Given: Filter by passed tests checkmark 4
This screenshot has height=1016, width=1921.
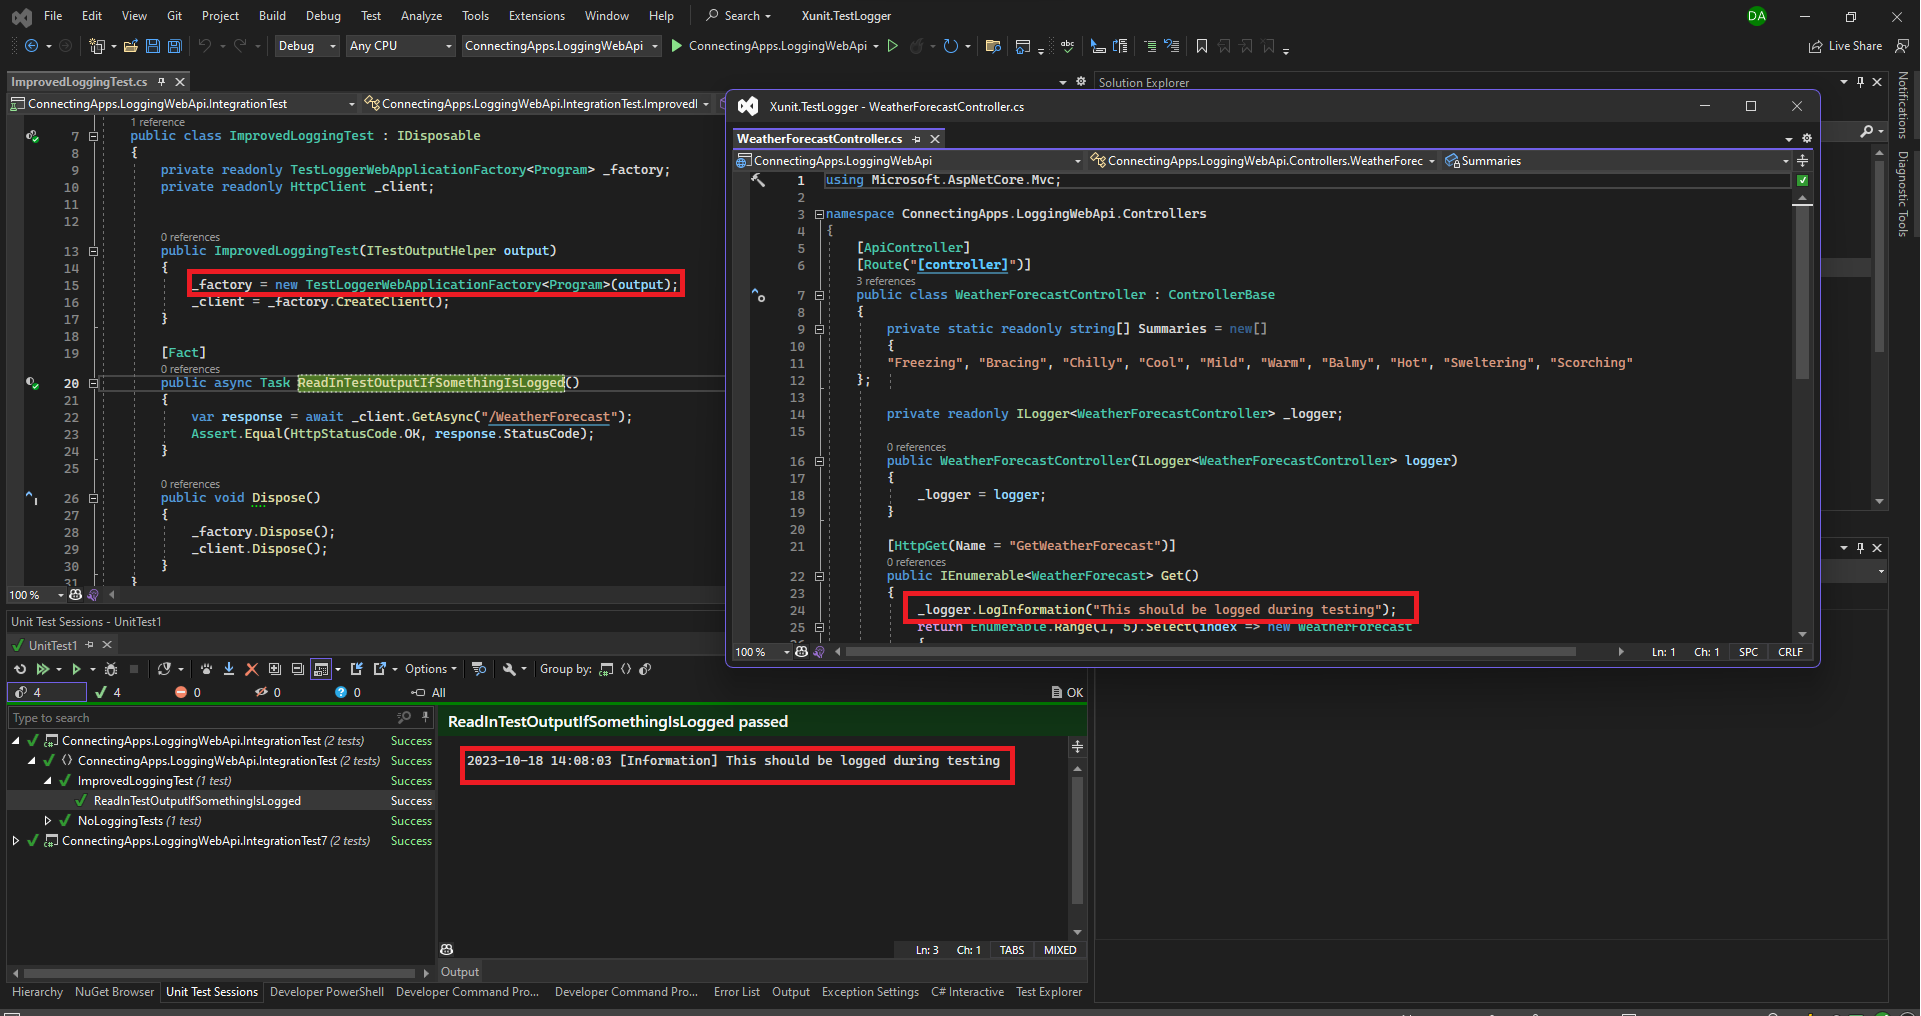Looking at the screenshot, I should [108, 692].
